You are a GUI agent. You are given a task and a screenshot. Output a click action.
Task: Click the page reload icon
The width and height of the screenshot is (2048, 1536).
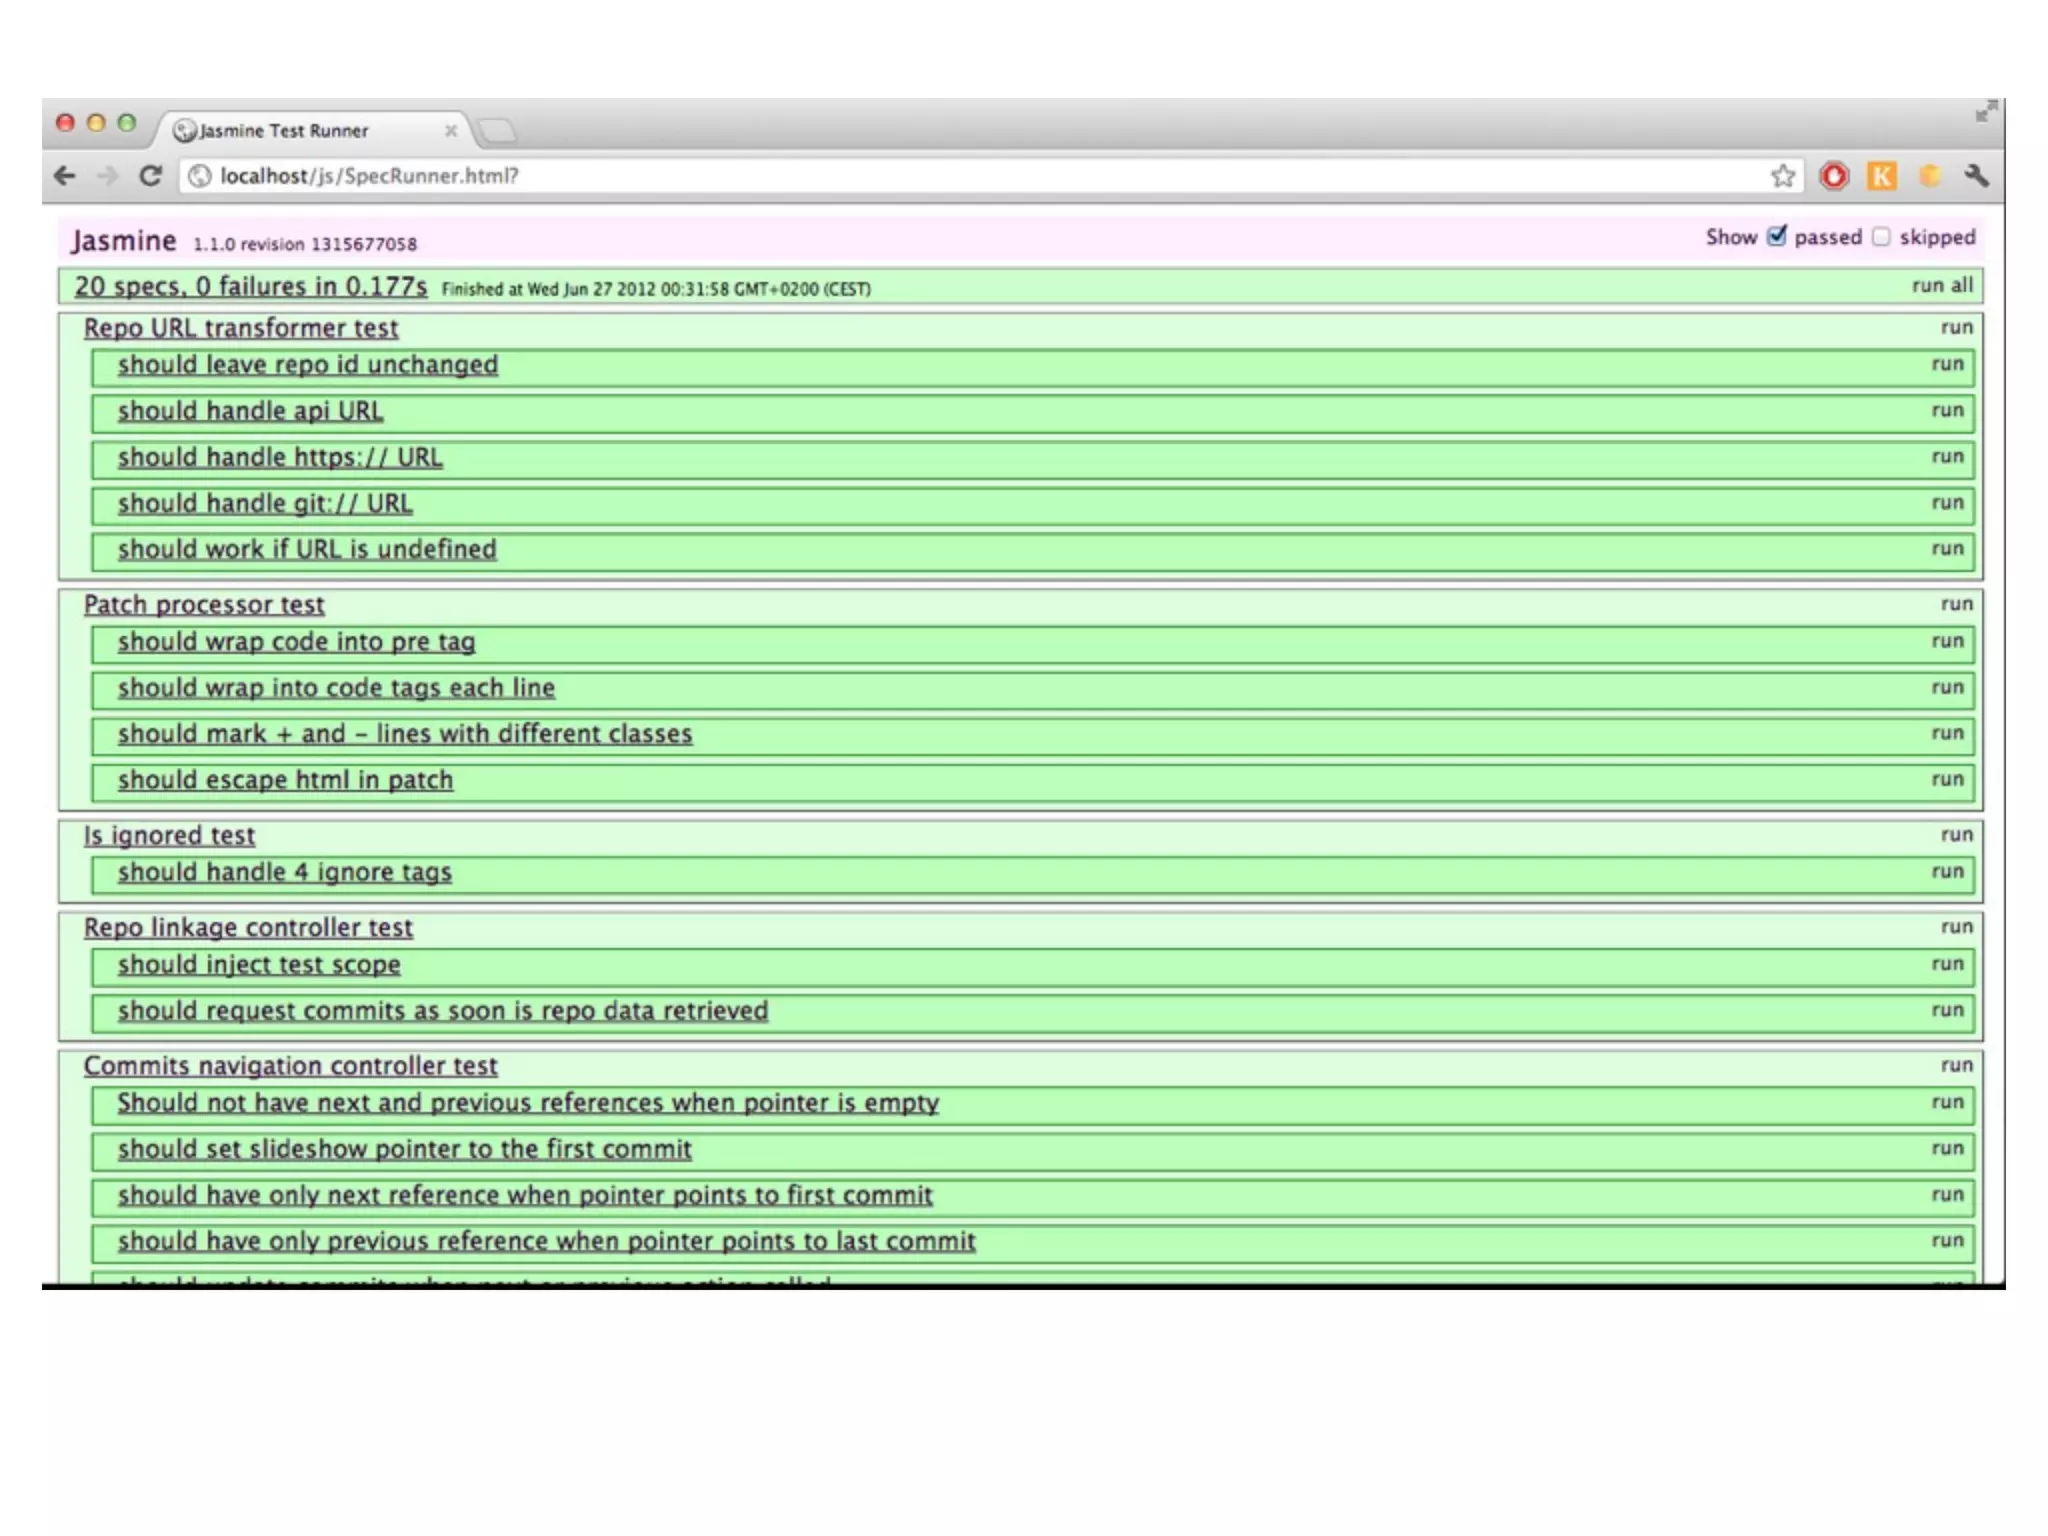[x=150, y=177]
